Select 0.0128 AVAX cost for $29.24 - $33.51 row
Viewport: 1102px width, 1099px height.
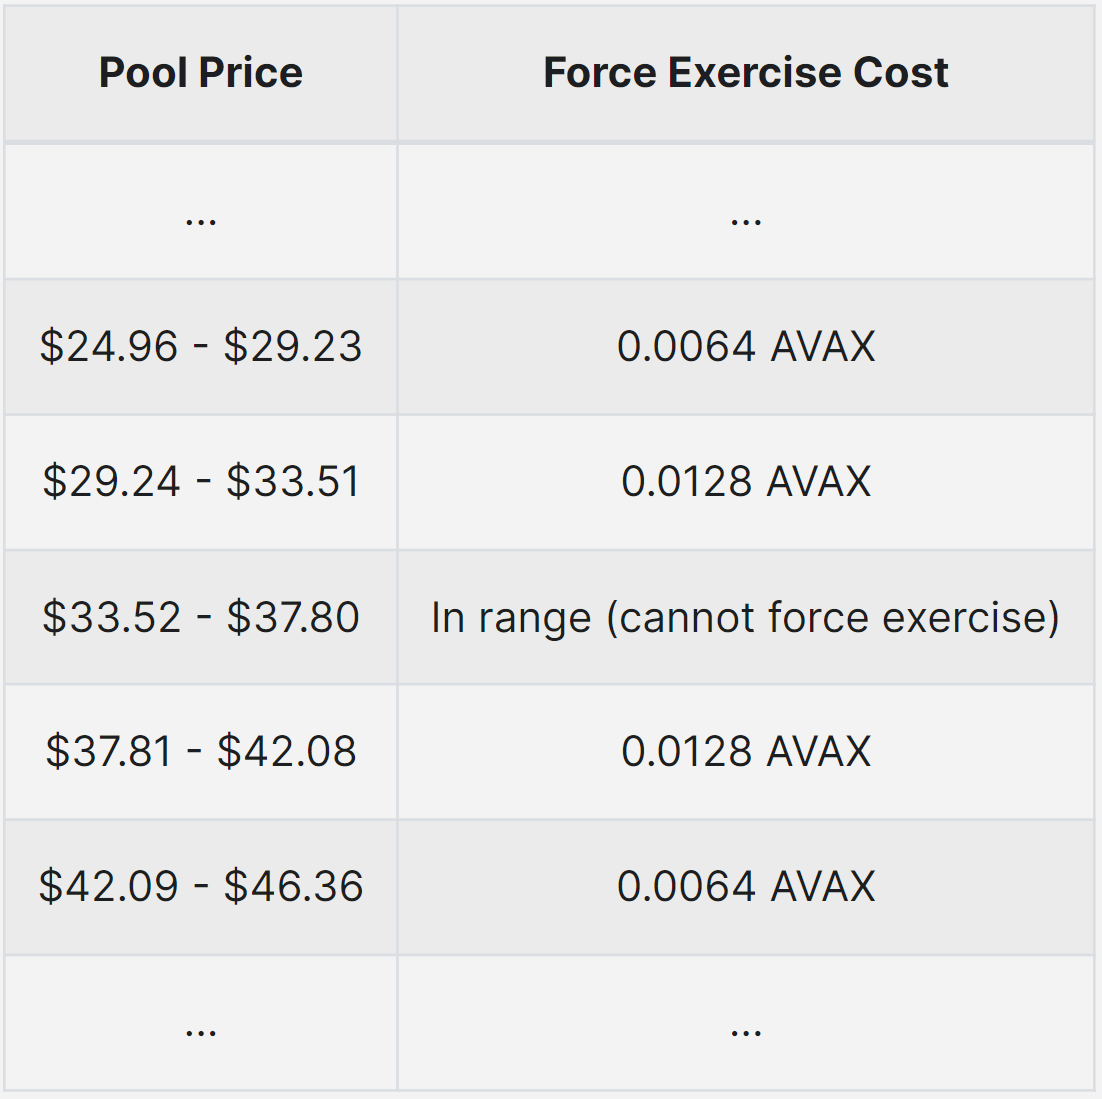[746, 482]
